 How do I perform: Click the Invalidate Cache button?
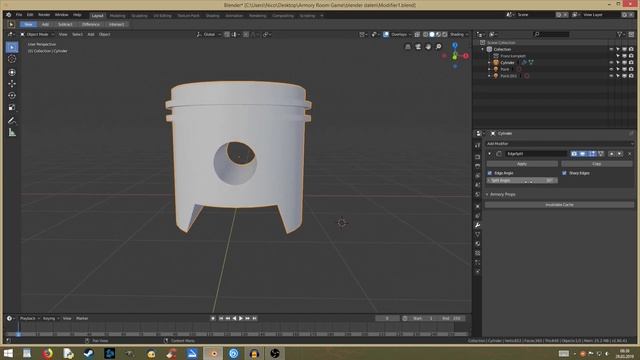click(x=559, y=205)
